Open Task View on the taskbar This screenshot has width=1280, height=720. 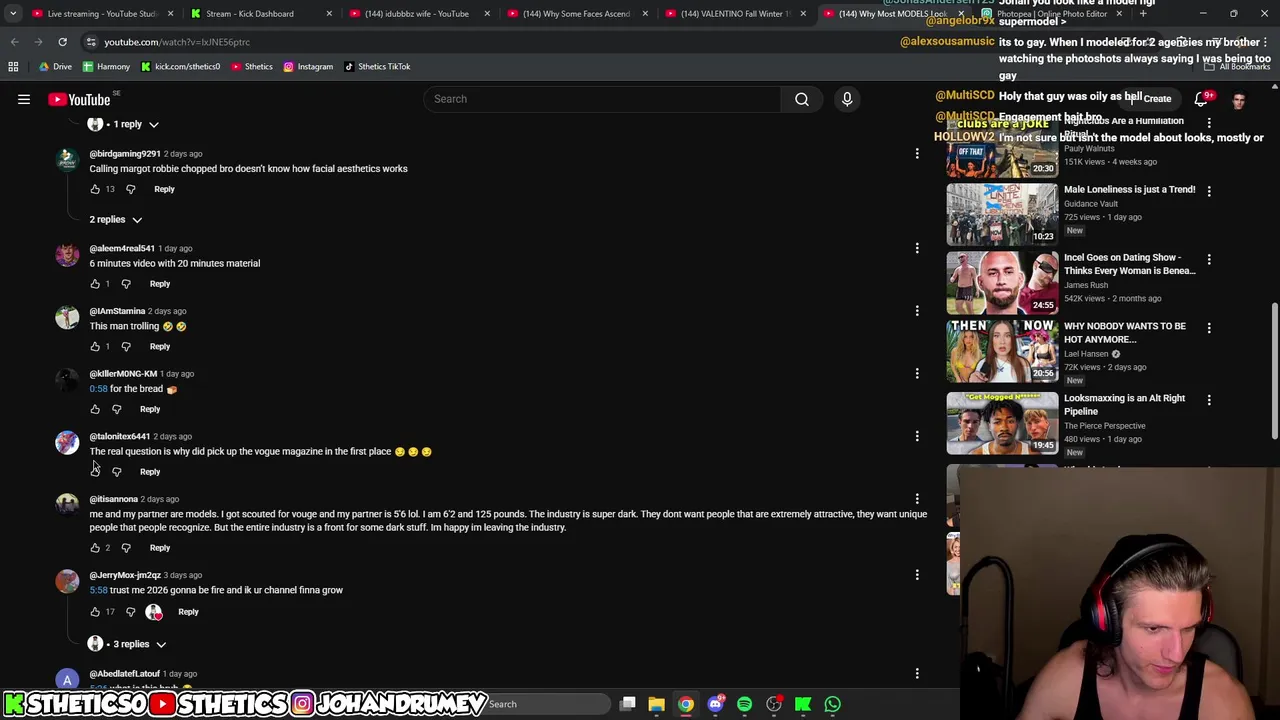coord(627,704)
